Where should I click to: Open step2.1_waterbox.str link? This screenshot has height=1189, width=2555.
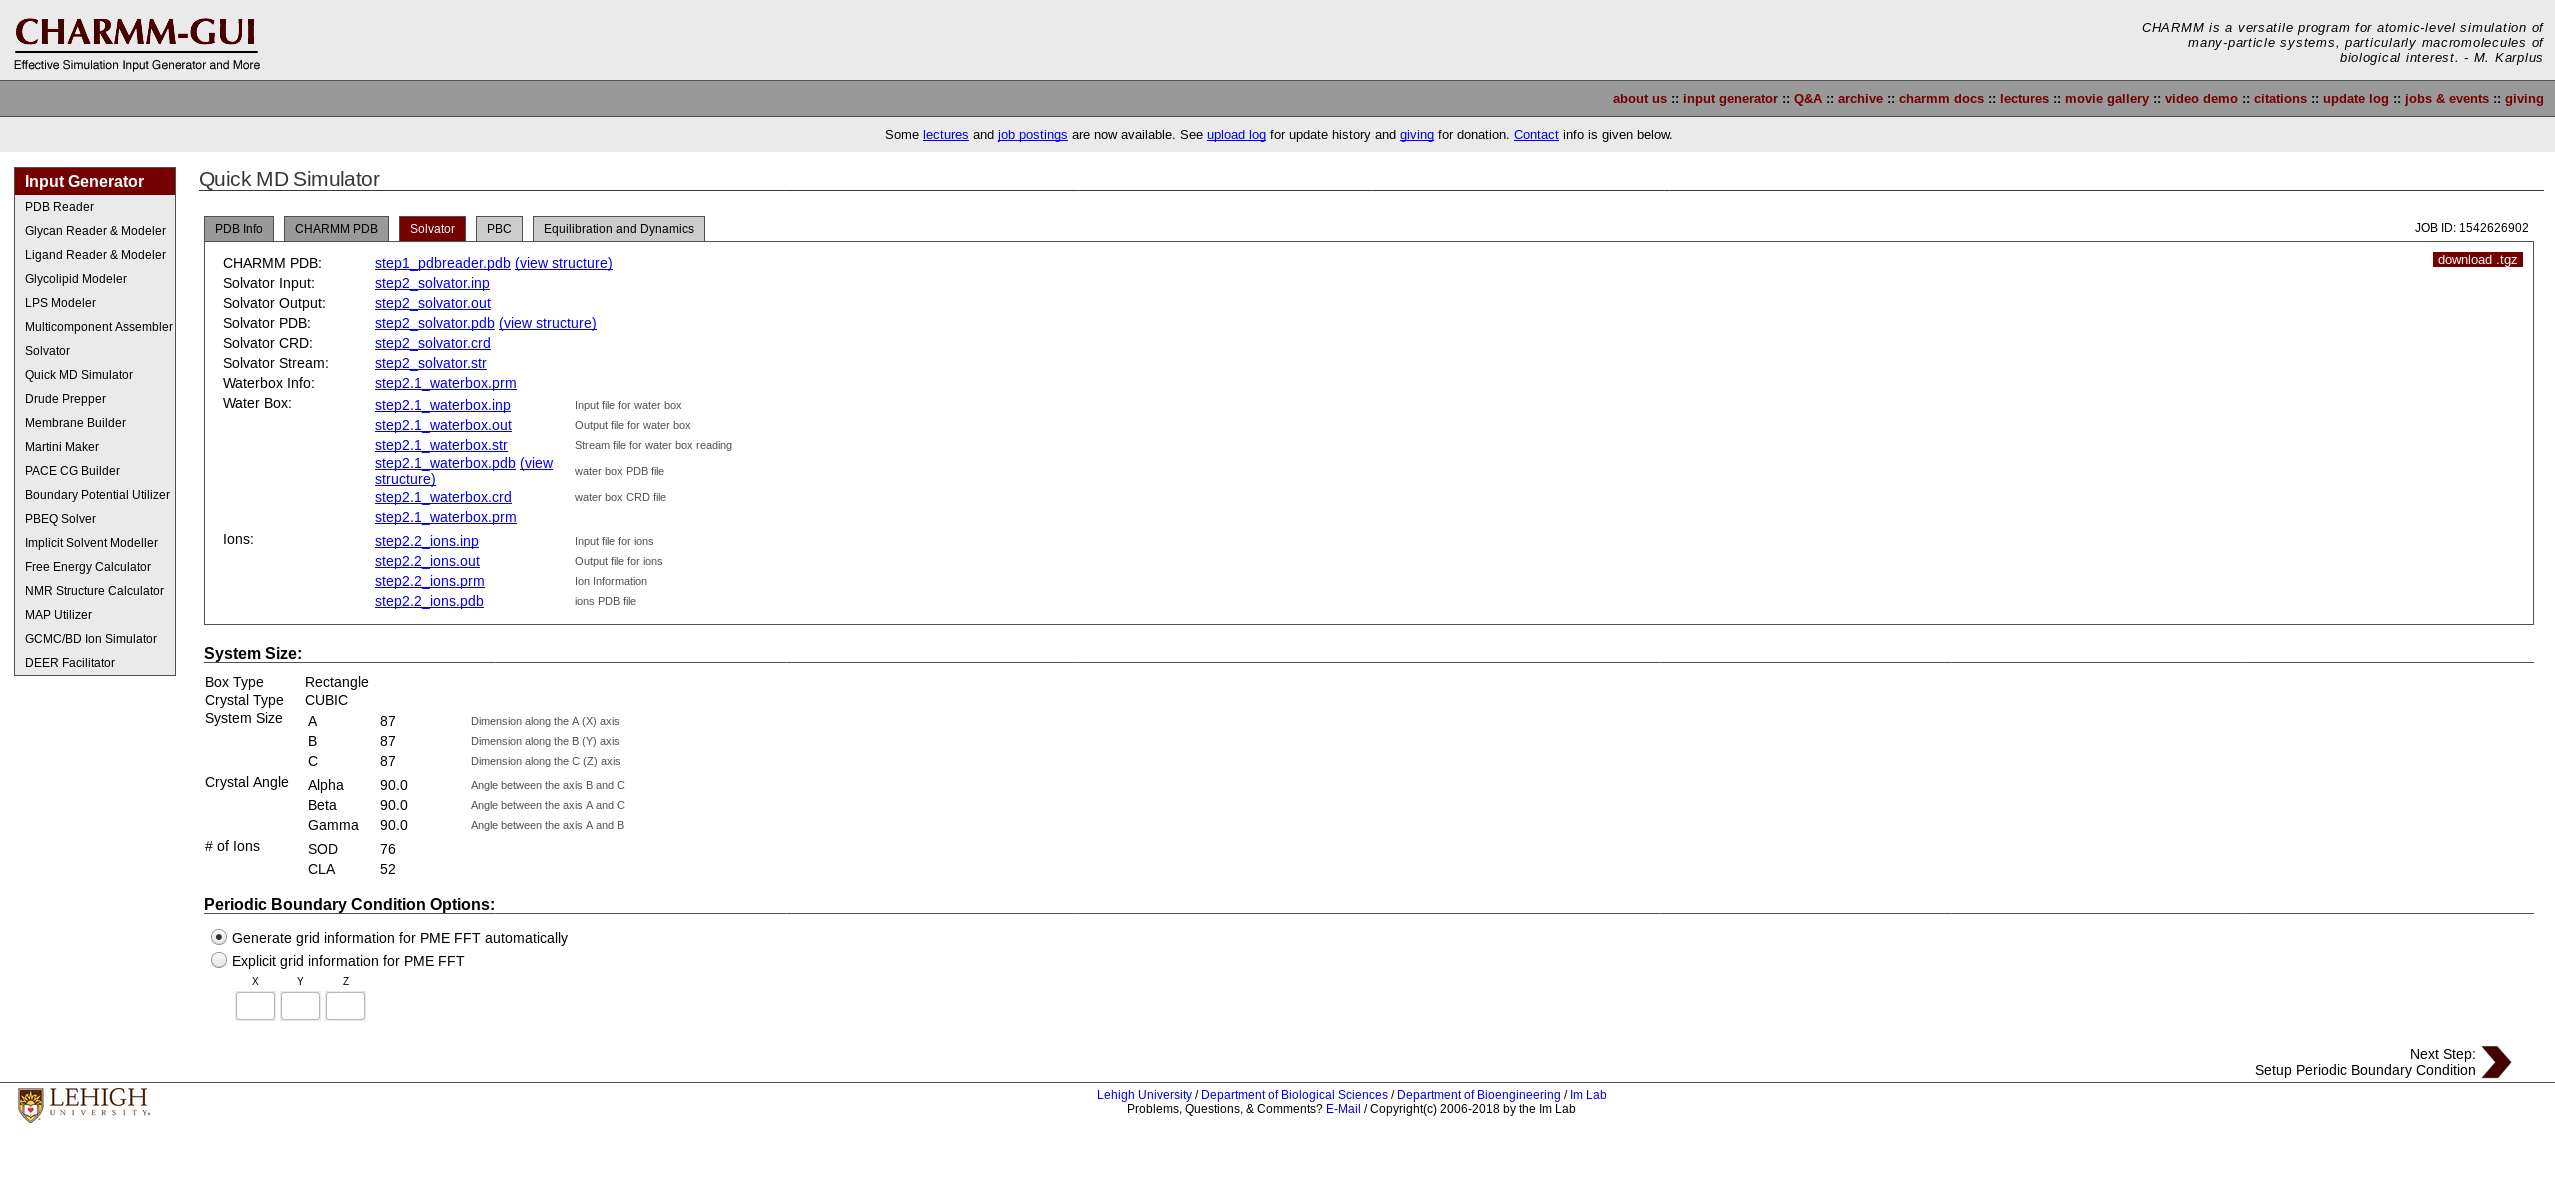(441, 445)
